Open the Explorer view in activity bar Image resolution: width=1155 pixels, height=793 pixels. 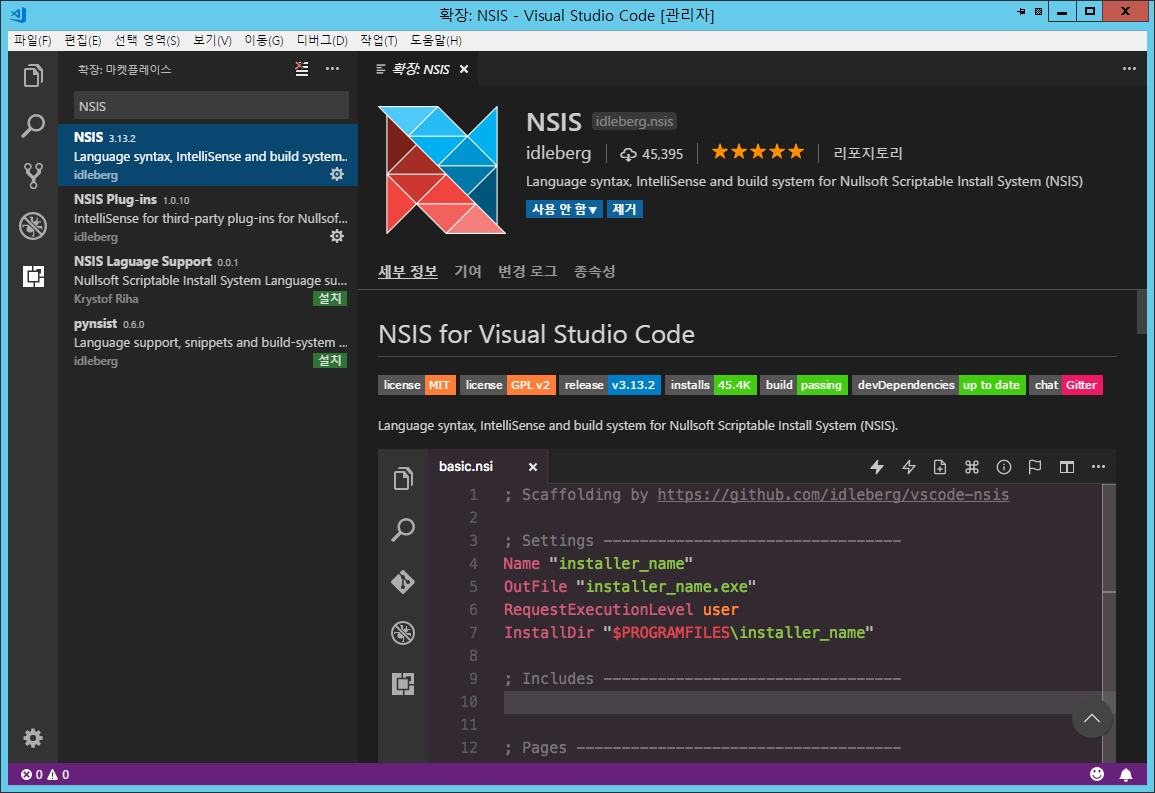(33, 76)
